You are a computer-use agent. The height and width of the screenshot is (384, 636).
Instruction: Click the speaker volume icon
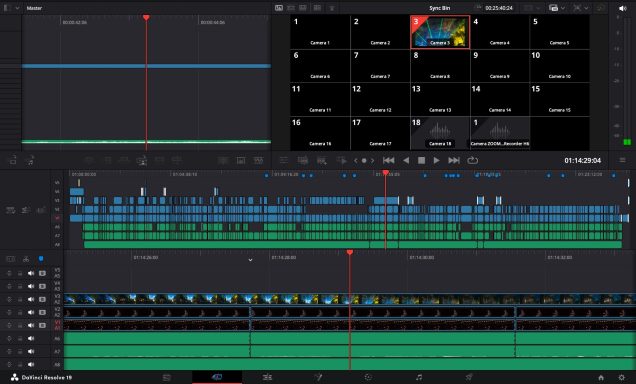pos(623,8)
